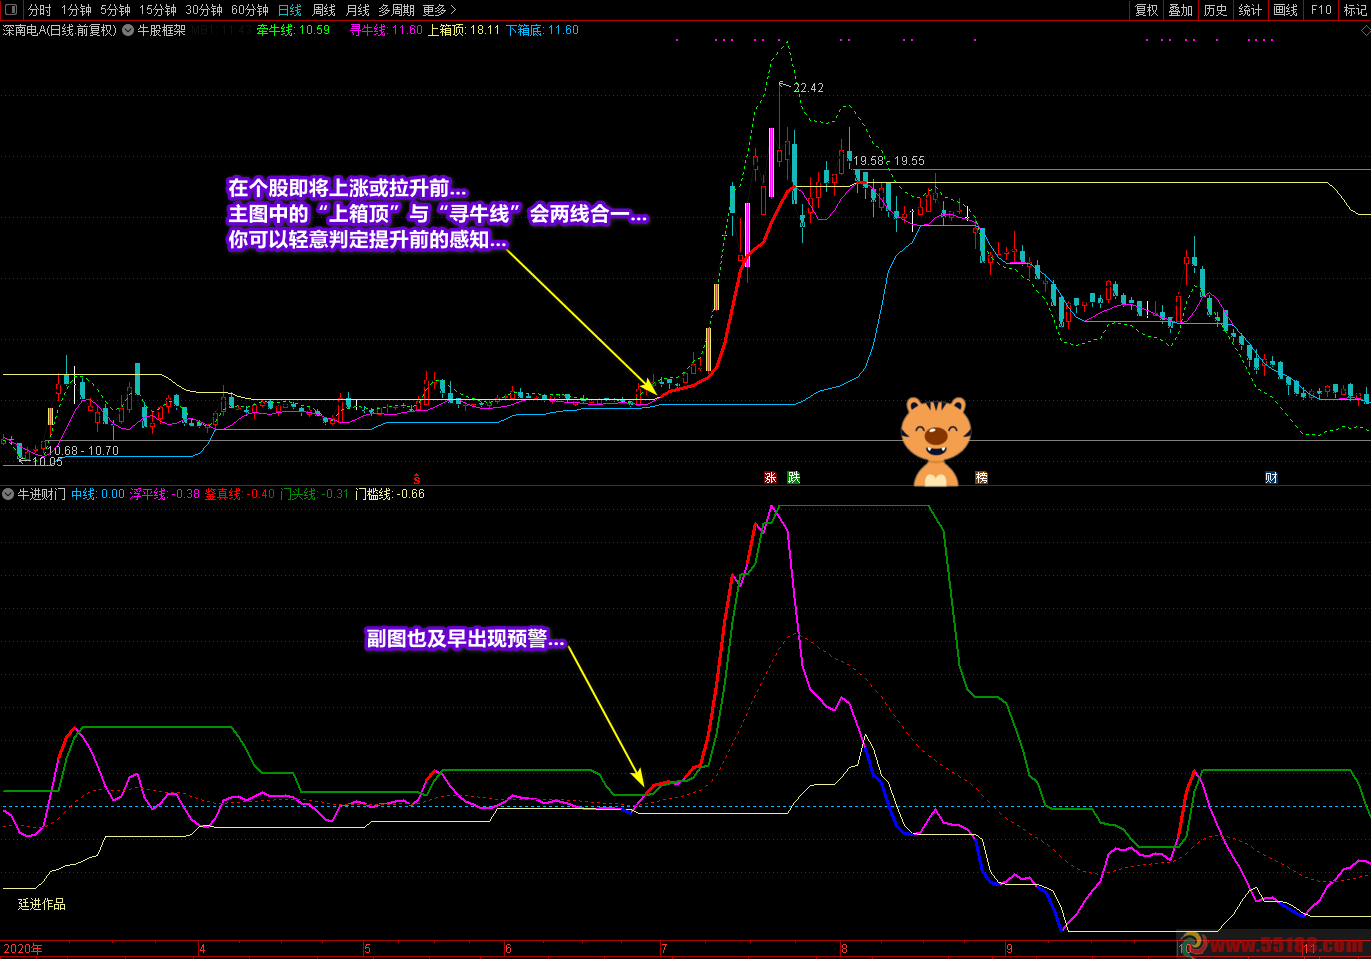Open F10 company info

point(1321,10)
